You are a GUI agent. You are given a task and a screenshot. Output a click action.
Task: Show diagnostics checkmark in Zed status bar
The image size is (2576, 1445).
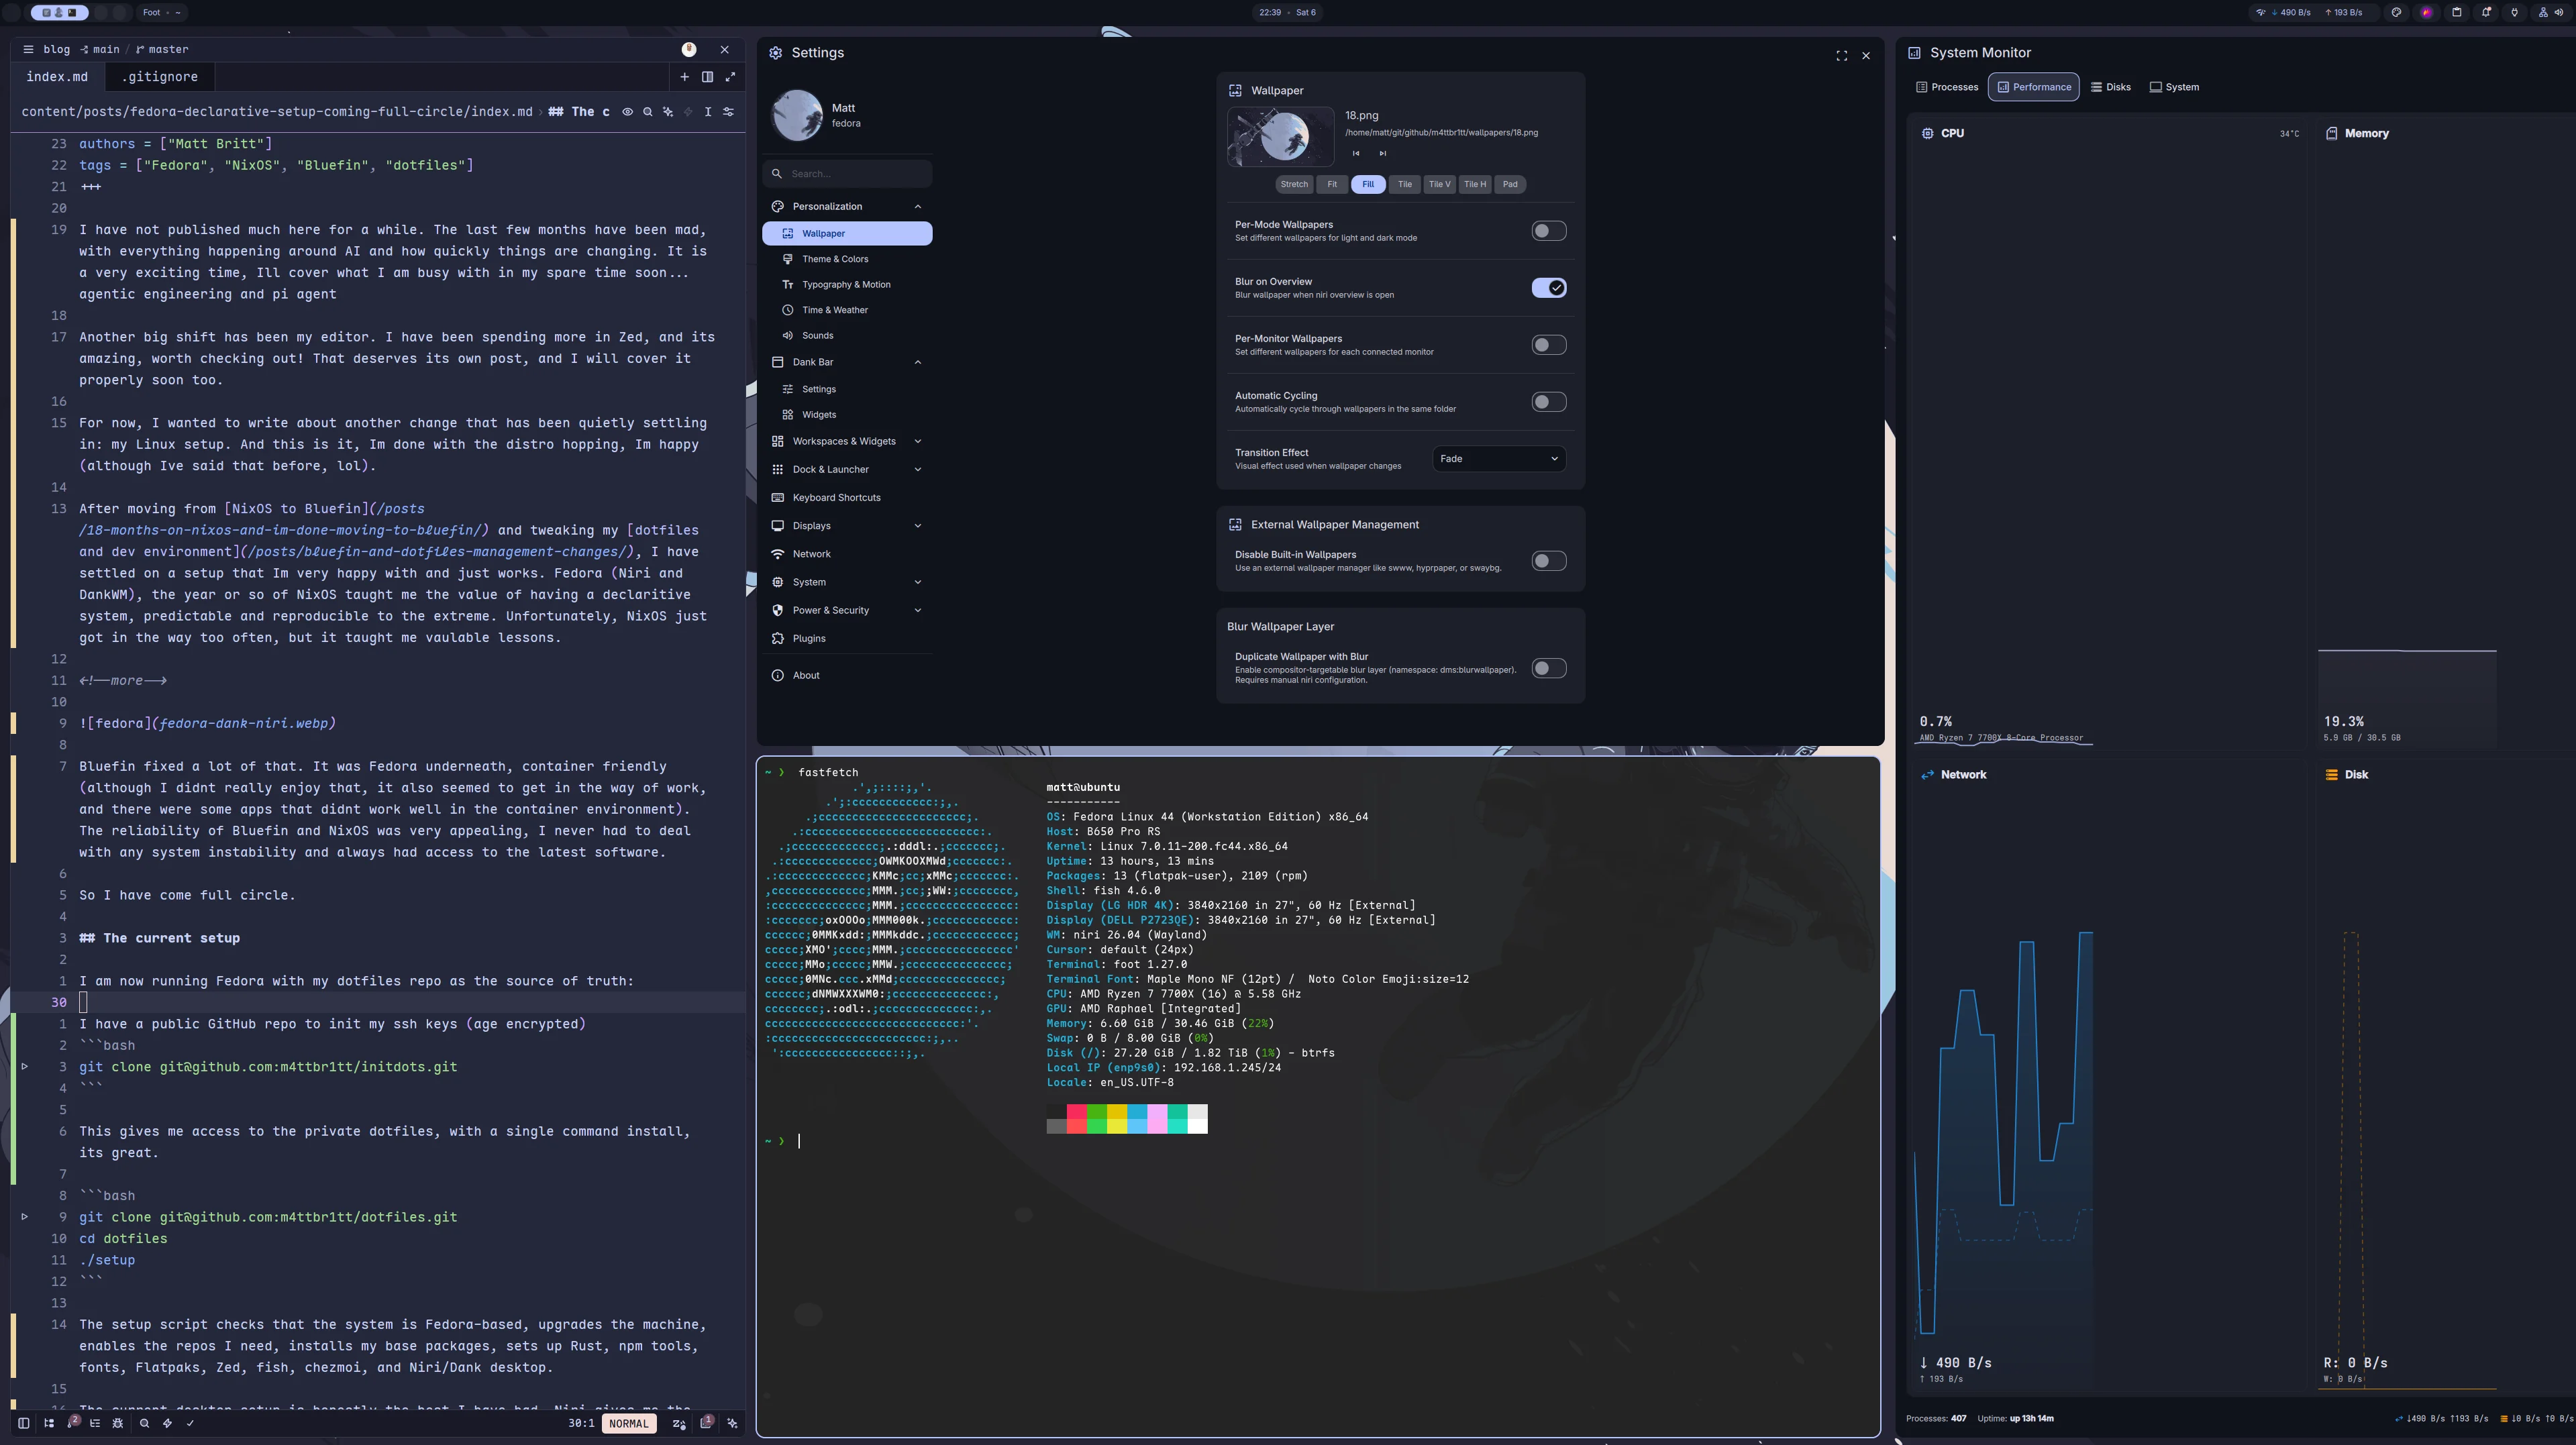(x=190, y=1423)
